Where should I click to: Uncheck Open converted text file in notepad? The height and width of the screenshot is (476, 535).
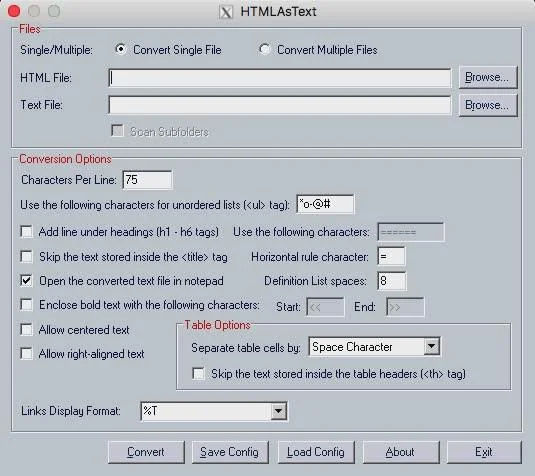click(27, 281)
